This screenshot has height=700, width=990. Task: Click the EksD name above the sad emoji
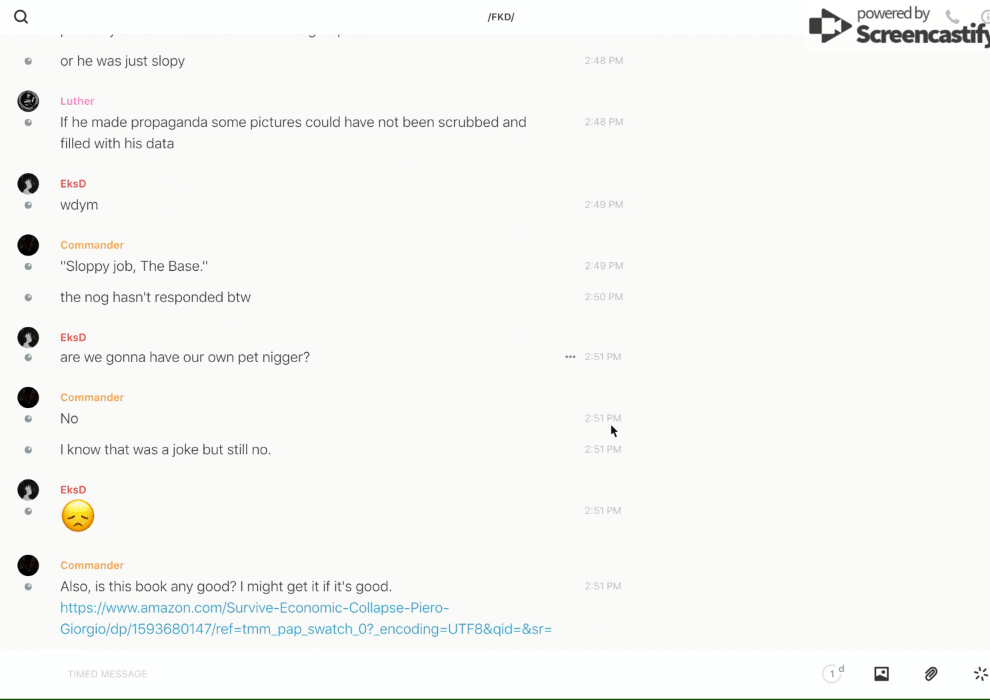73,490
